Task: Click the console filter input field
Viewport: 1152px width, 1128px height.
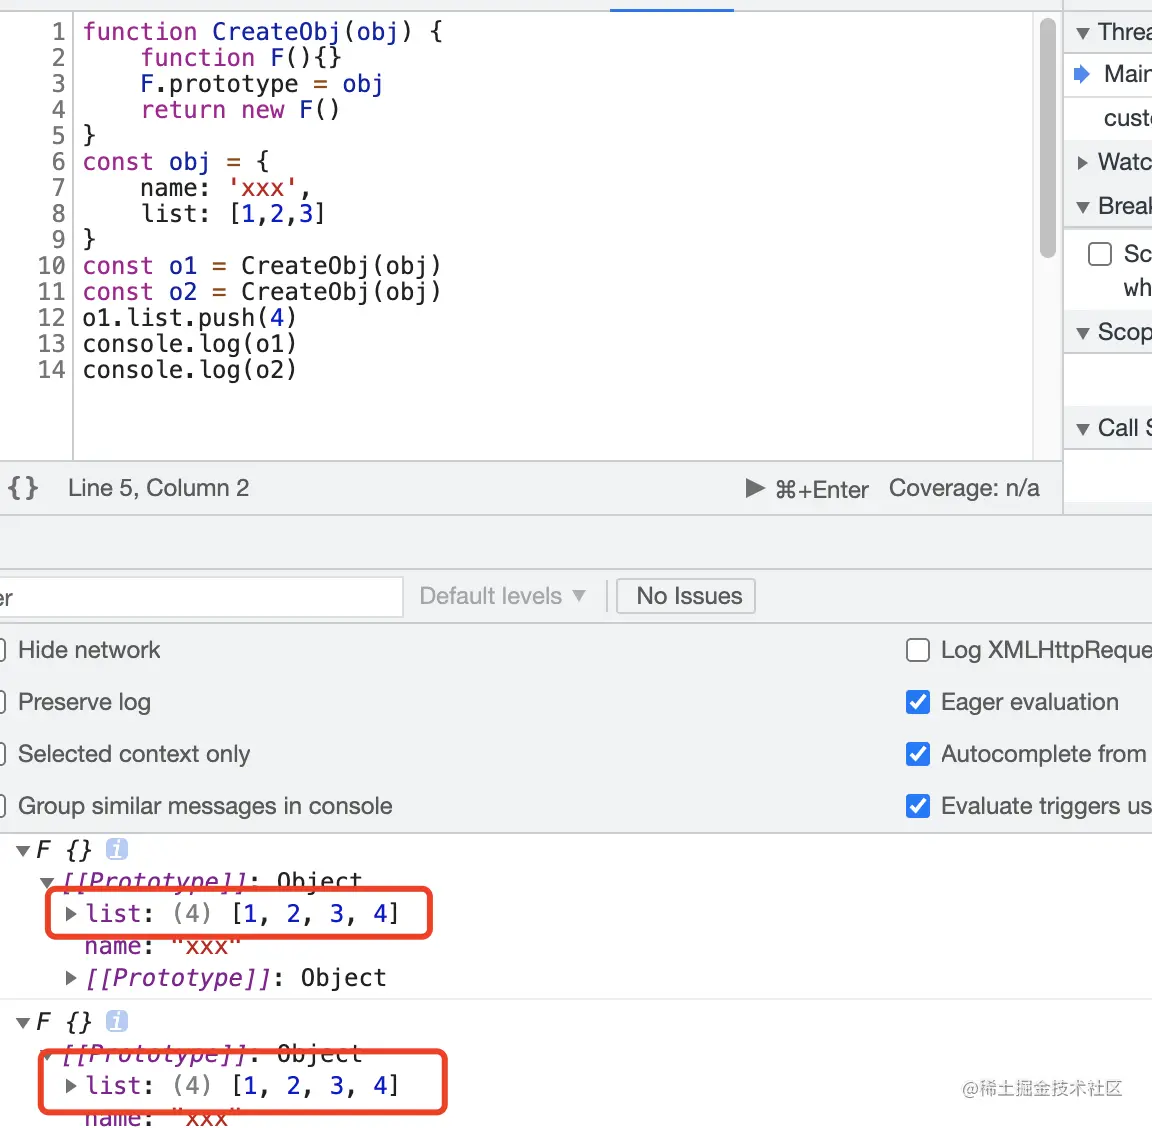Action: click(201, 597)
